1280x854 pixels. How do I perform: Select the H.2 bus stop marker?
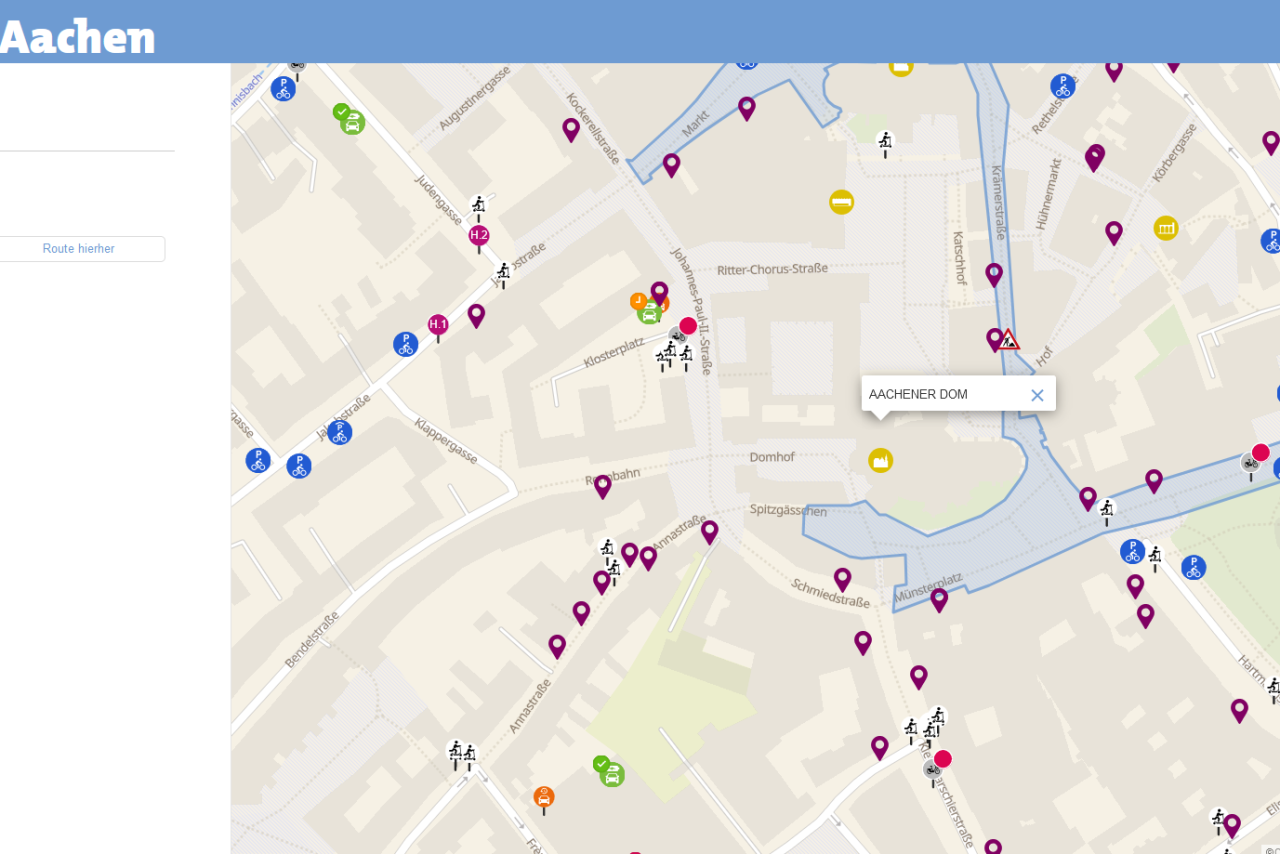[479, 235]
